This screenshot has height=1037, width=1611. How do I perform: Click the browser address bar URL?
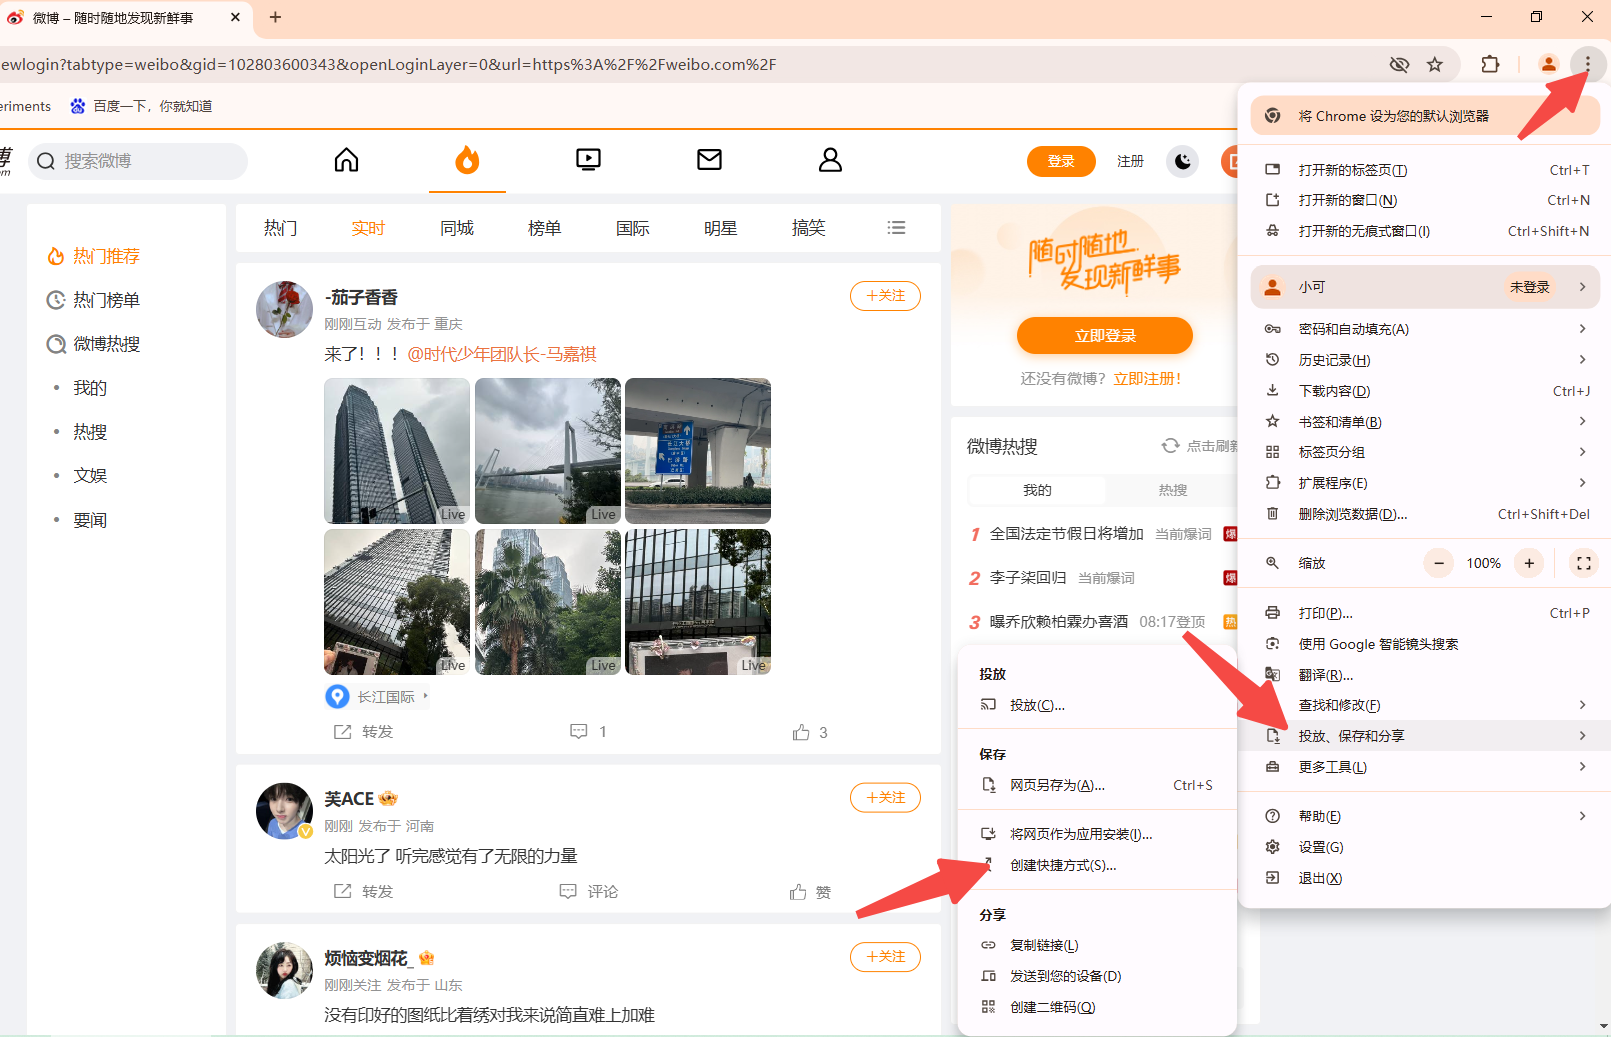[x=388, y=64]
